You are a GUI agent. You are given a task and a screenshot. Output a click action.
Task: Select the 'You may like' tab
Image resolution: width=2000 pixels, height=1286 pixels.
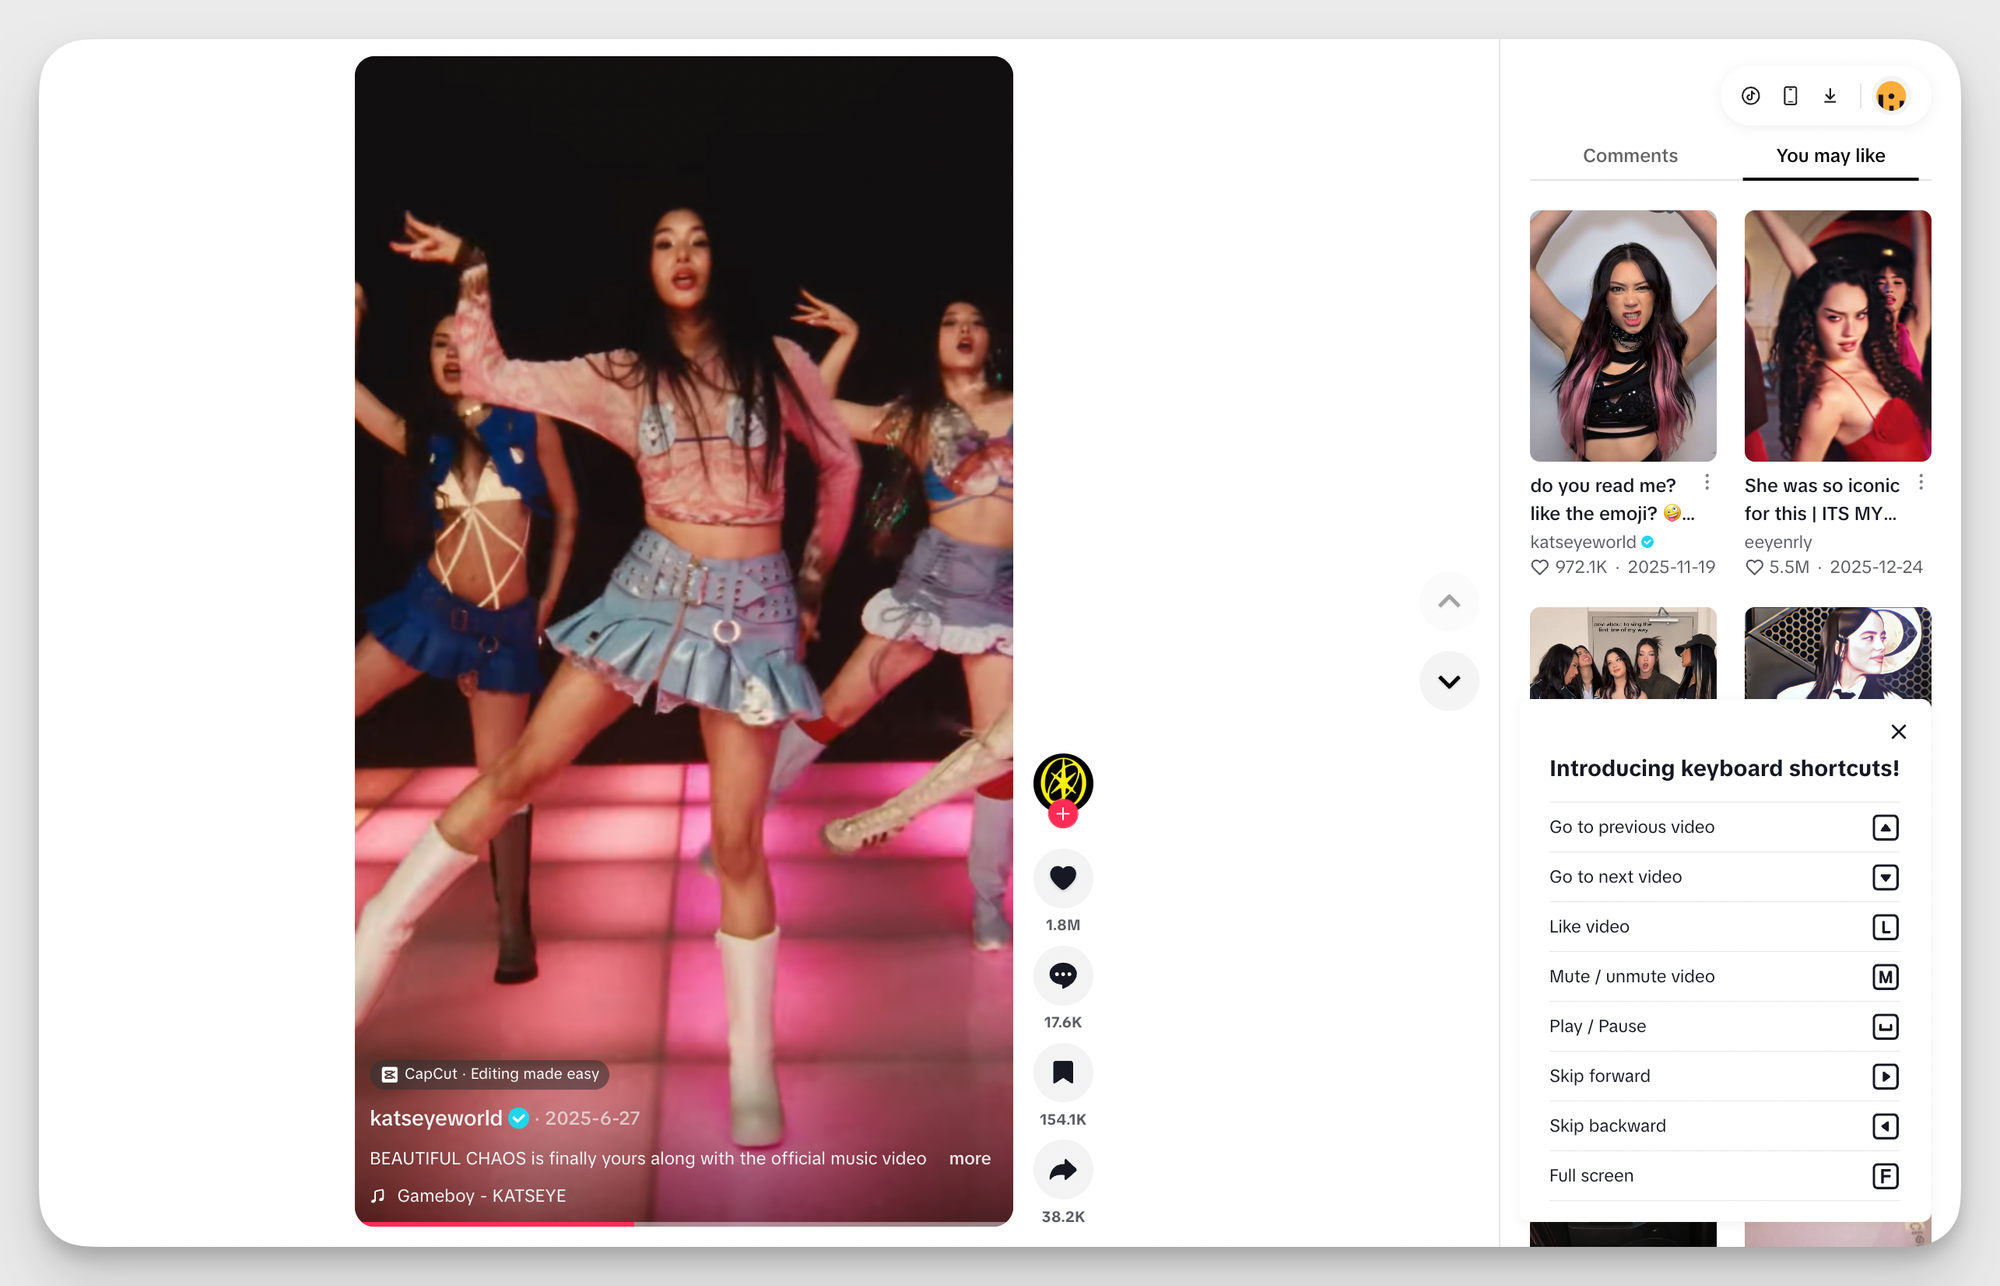click(1830, 156)
